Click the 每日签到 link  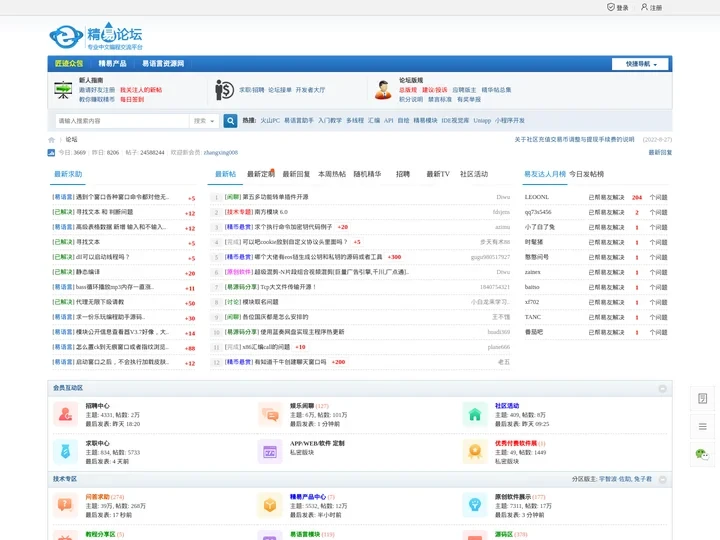tap(132, 99)
